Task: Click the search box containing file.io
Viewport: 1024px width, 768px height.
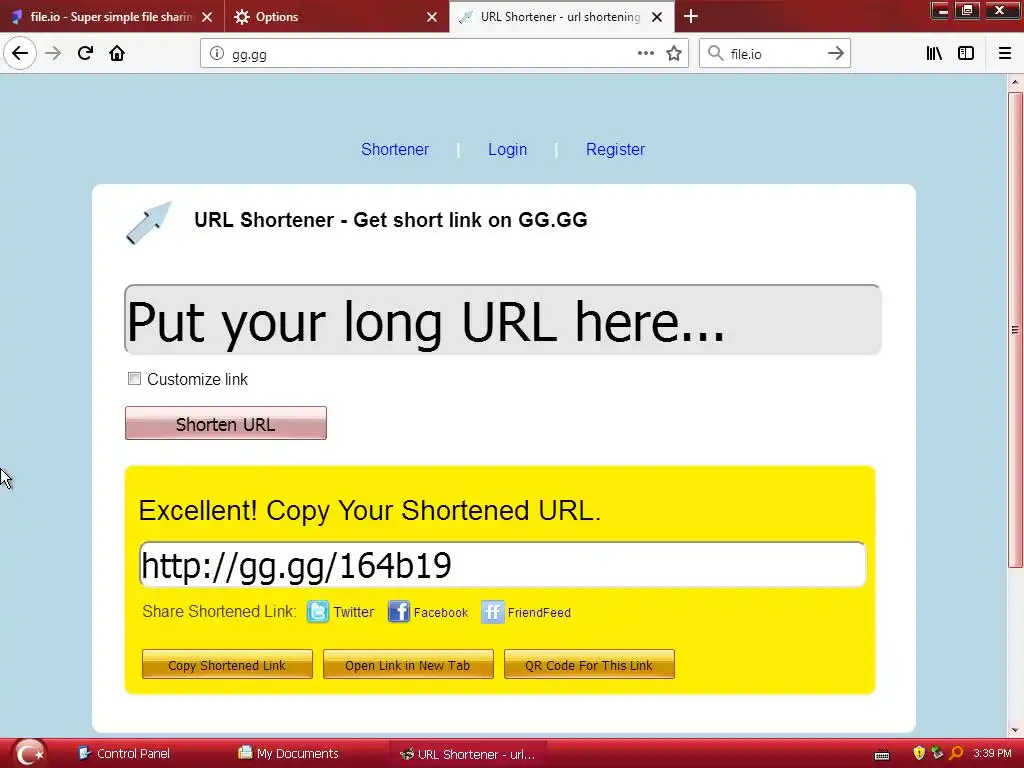Action: pyautogui.click(x=775, y=54)
